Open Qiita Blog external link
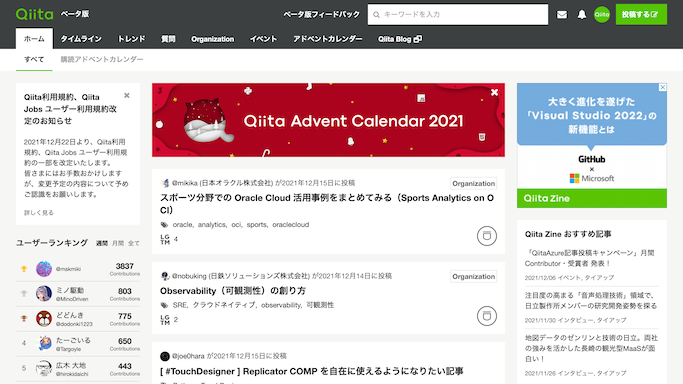This screenshot has height=384, width=683. click(x=399, y=39)
